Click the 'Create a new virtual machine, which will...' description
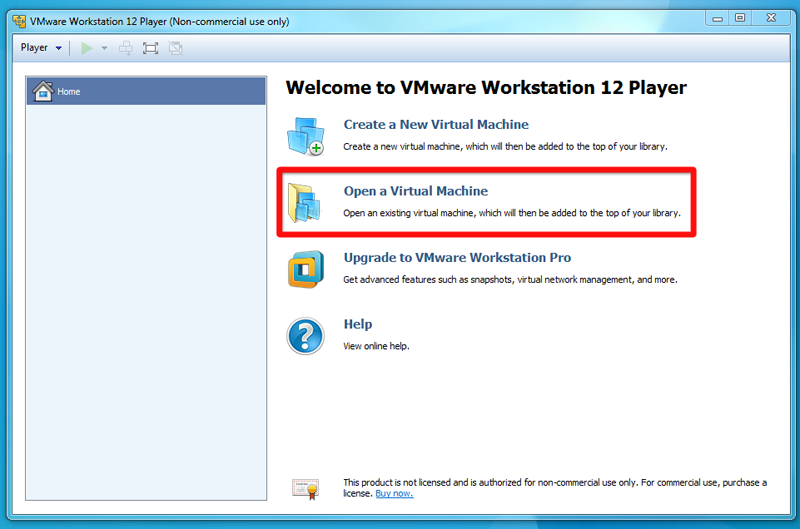The image size is (800, 529). coord(505,146)
